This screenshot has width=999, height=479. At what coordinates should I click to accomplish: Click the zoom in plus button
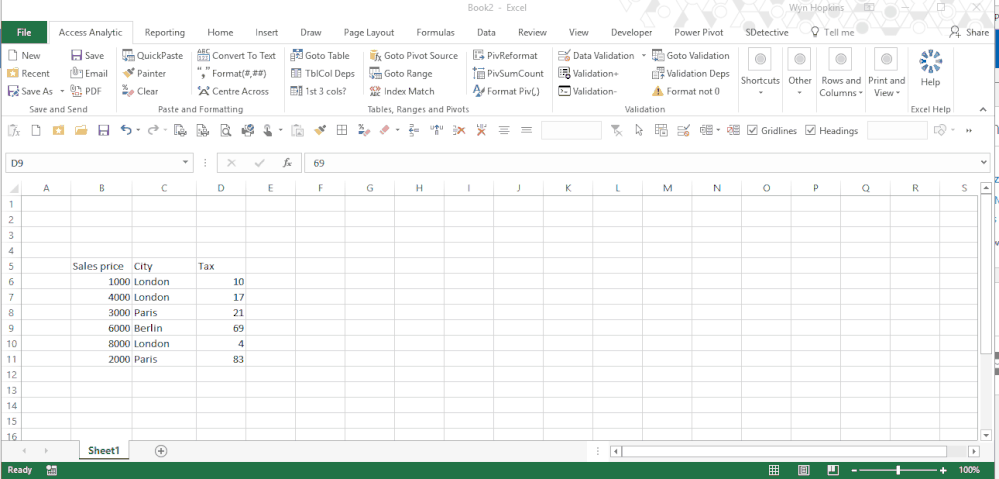944,470
